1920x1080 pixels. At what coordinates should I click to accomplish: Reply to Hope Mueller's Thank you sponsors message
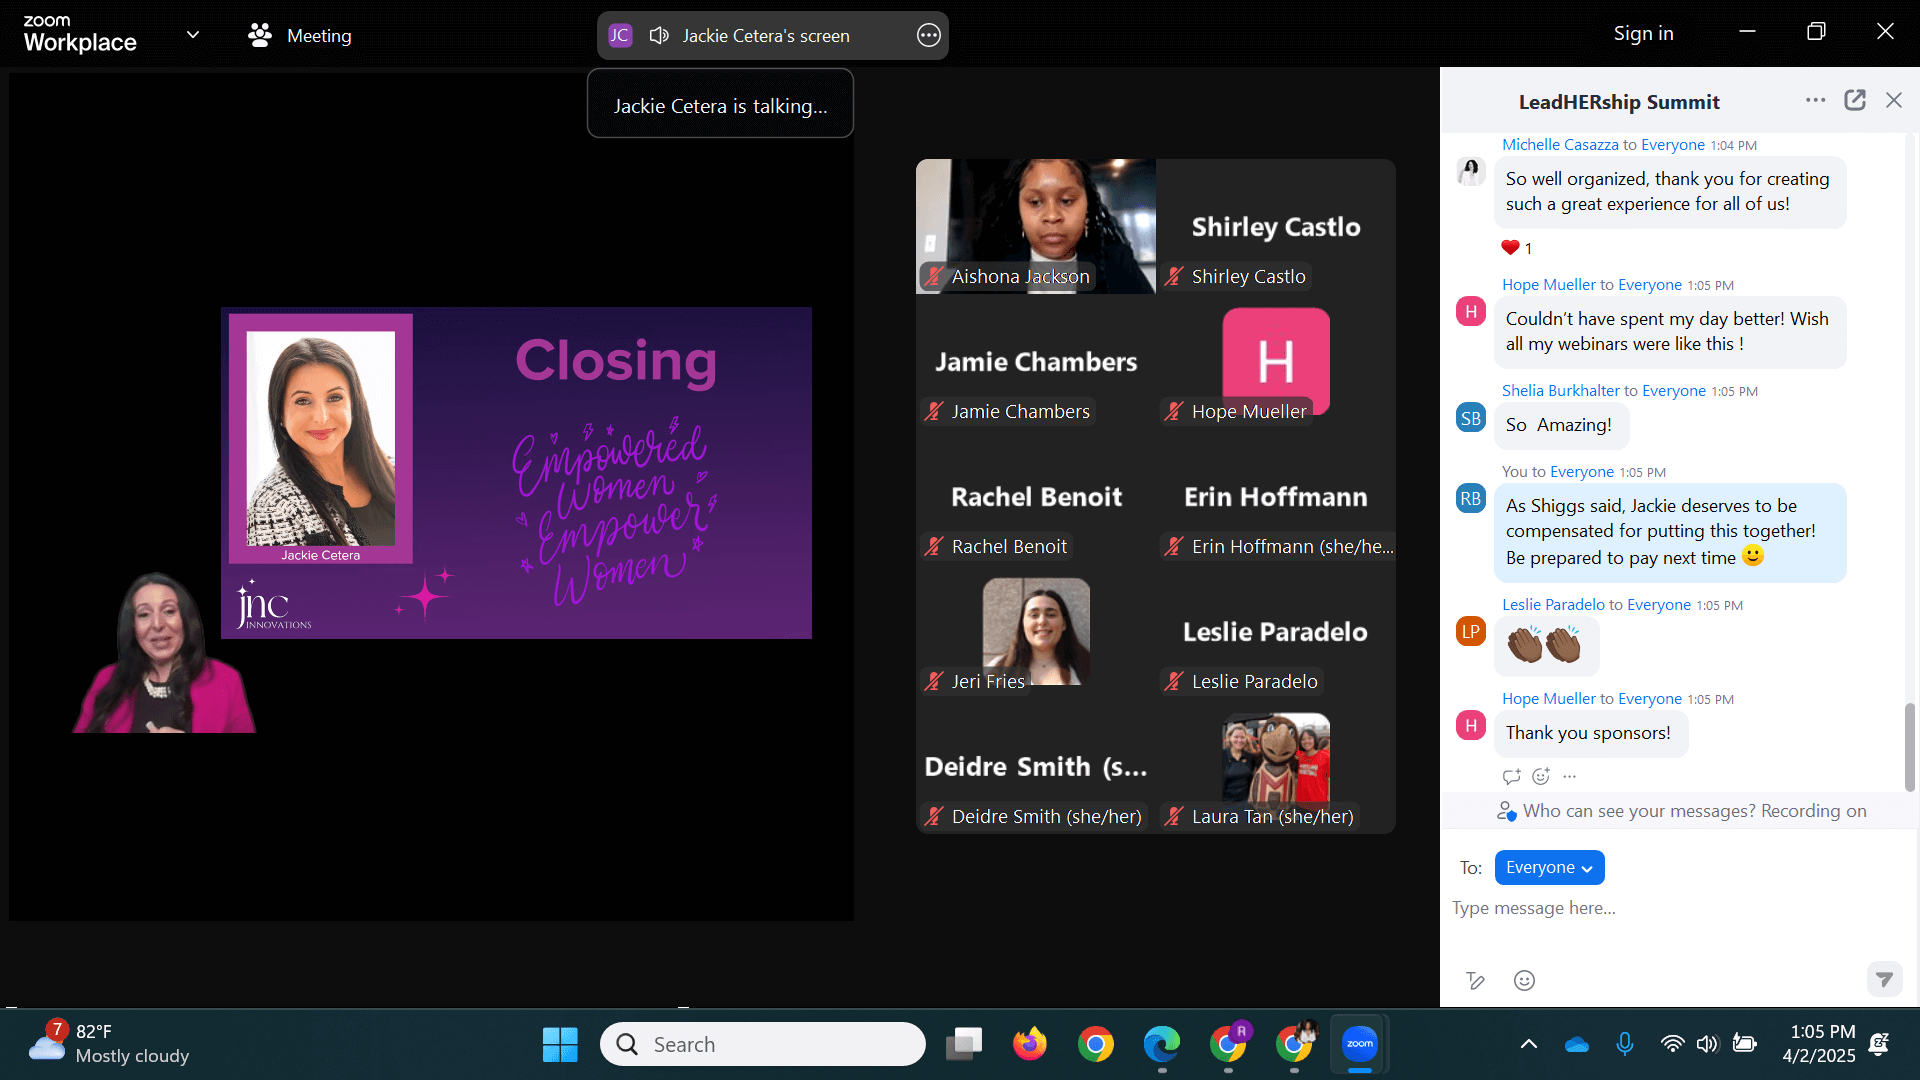[1511, 776]
